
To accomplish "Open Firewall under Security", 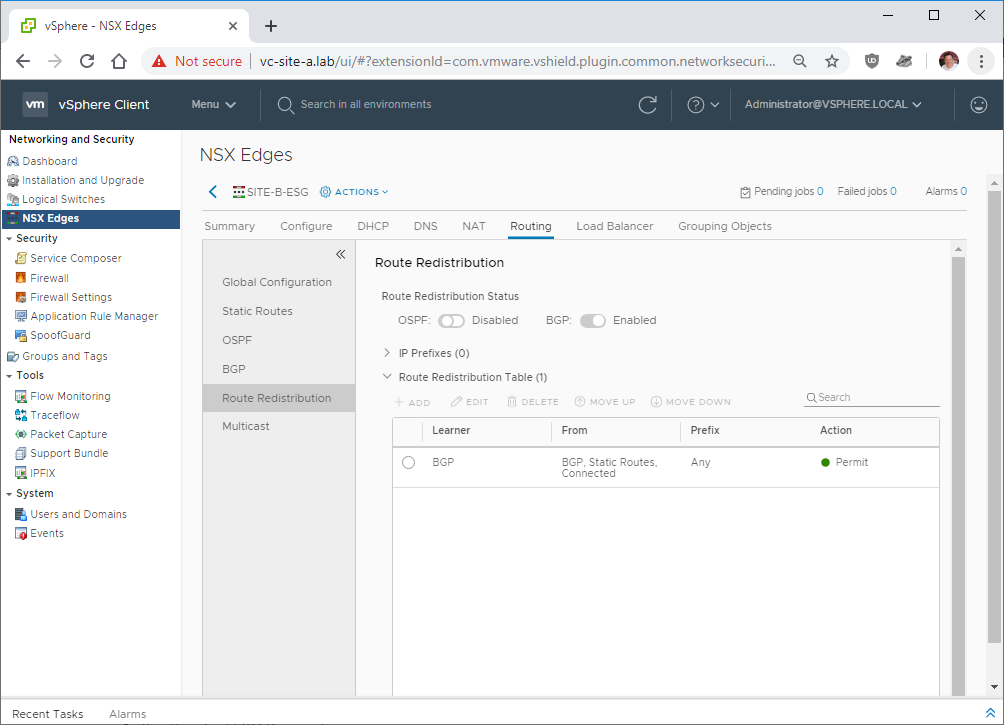I will (42, 278).
